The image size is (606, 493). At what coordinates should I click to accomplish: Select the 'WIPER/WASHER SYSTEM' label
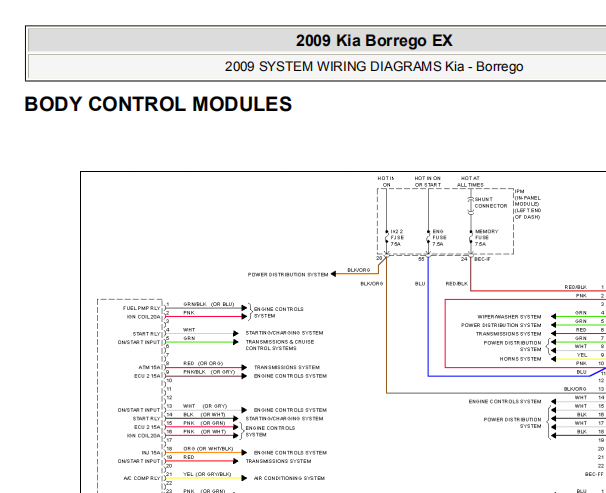(x=509, y=317)
